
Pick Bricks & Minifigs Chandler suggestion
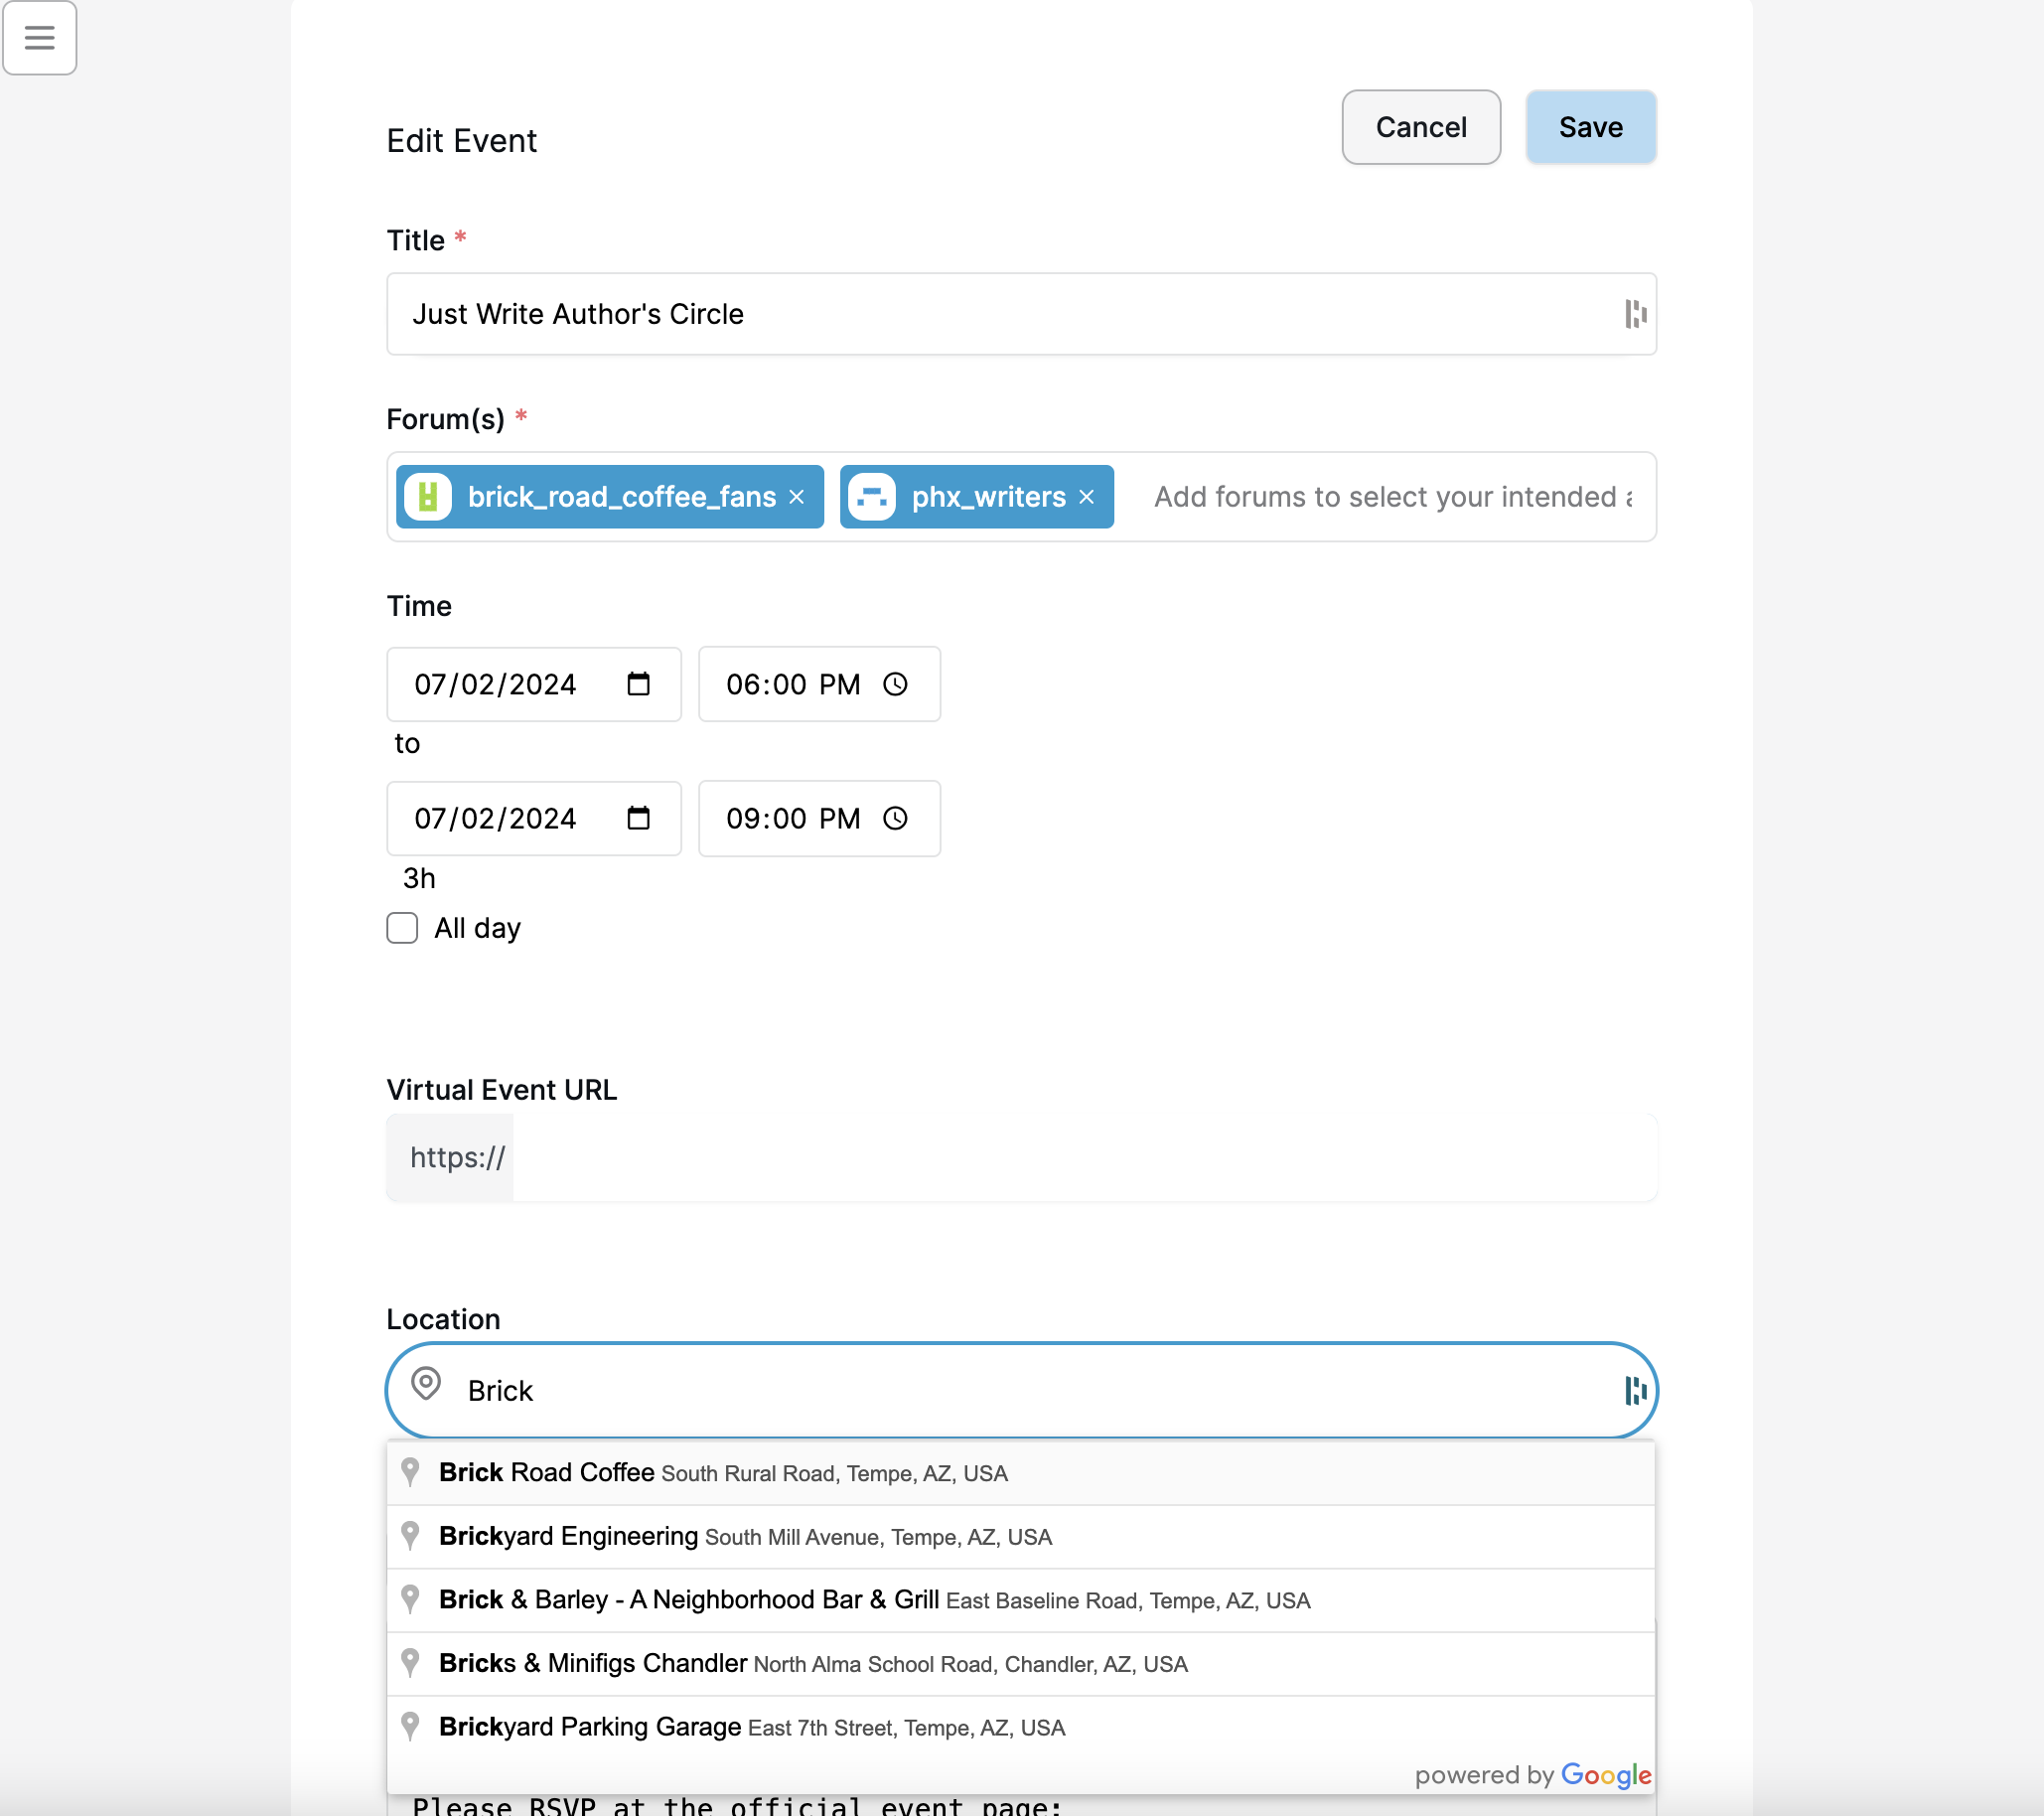click(x=1020, y=1664)
